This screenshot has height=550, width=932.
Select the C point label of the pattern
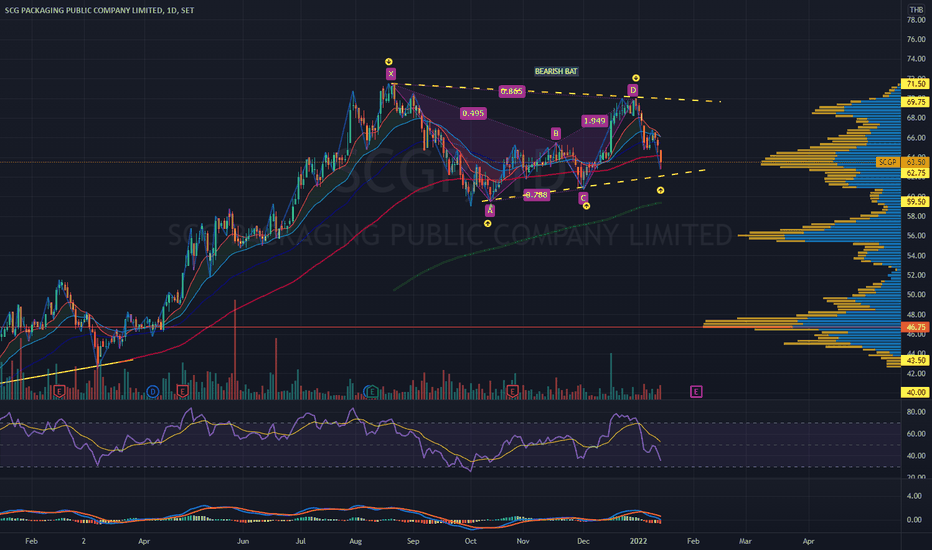tap(583, 198)
